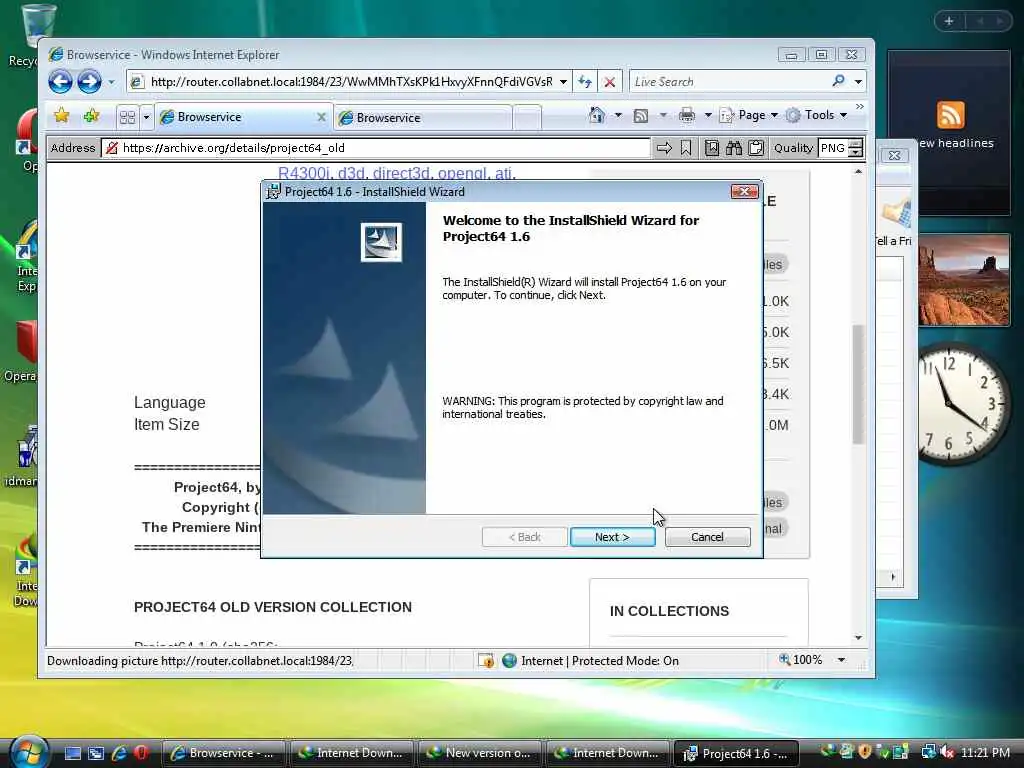Click the IN COLLECTIONS heading text

click(x=669, y=611)
